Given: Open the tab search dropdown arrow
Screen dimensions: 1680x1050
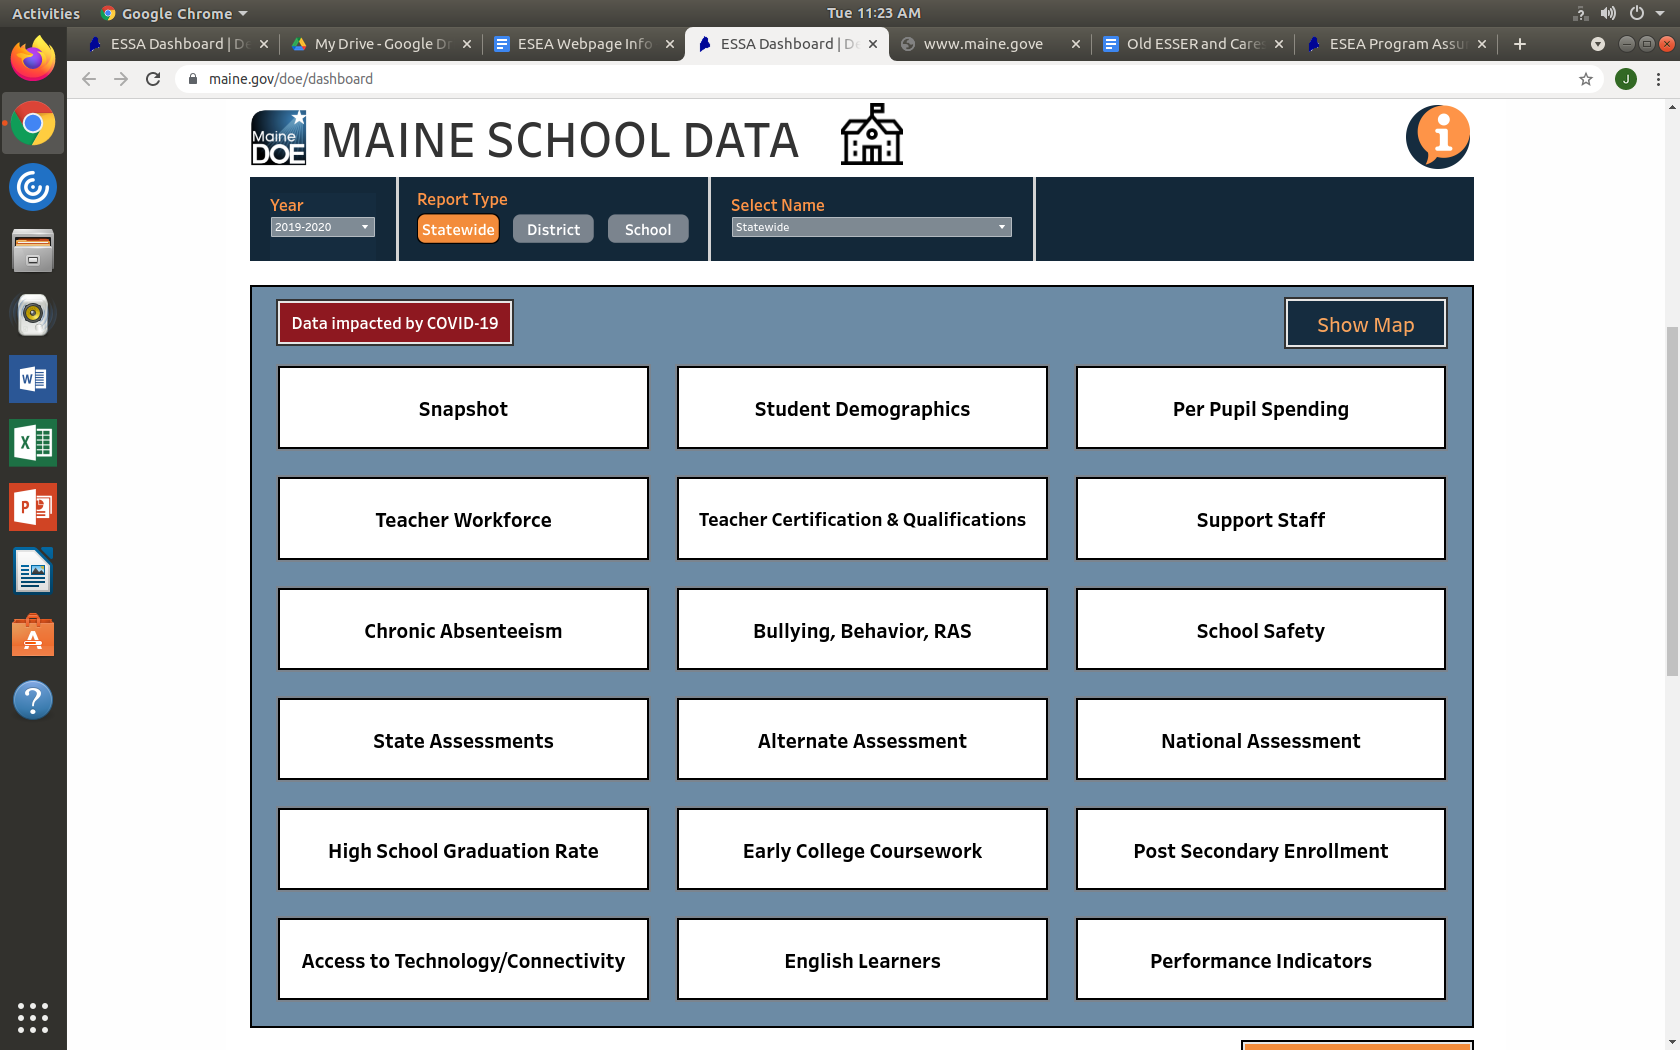Looking at the screenshot, I should click(1598, 44).
